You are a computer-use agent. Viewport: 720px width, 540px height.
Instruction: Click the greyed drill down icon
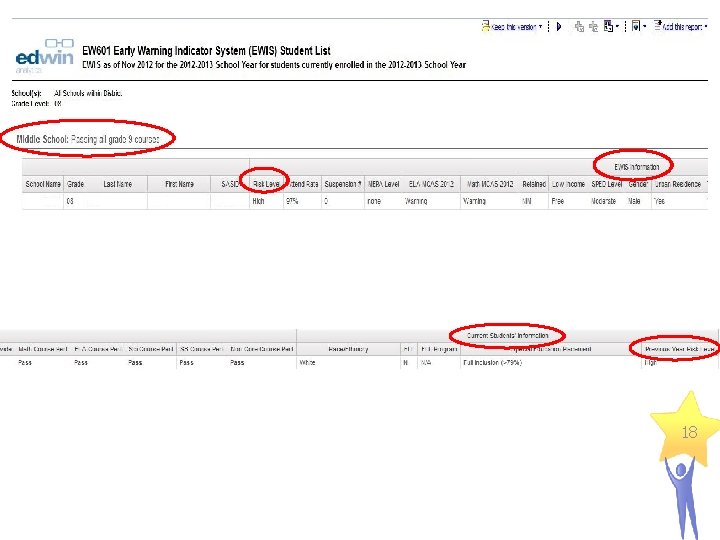(579, 27)
